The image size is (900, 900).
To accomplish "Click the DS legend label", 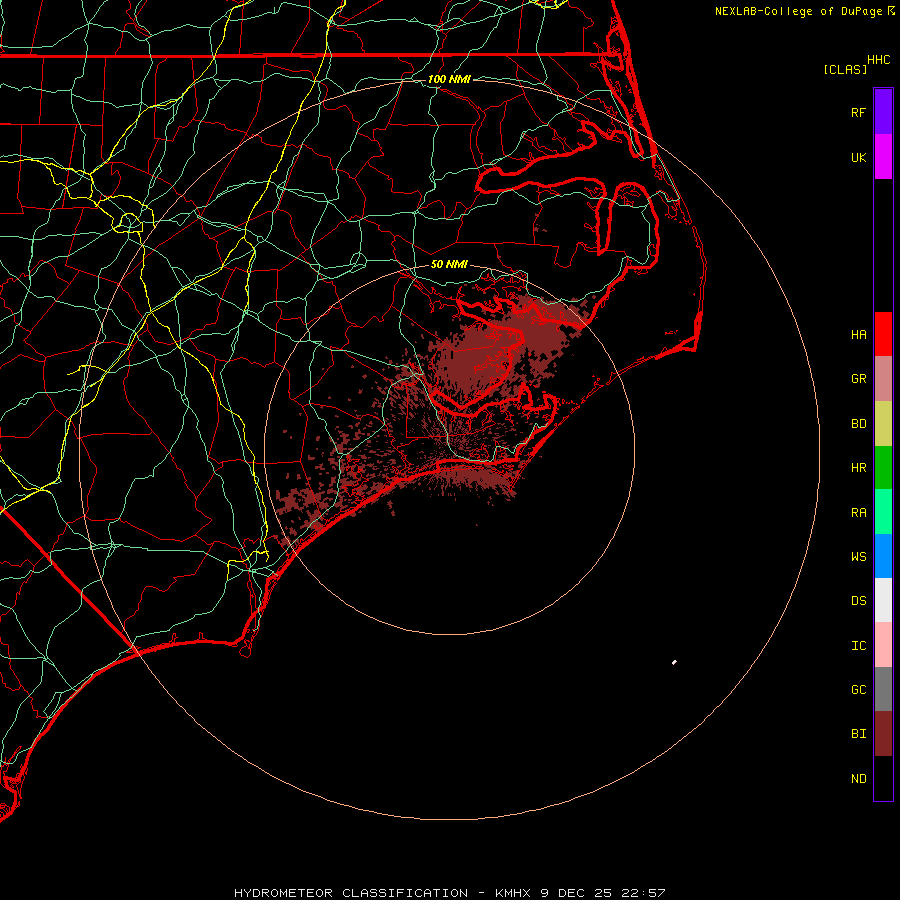I will click(x=858, y=601).
